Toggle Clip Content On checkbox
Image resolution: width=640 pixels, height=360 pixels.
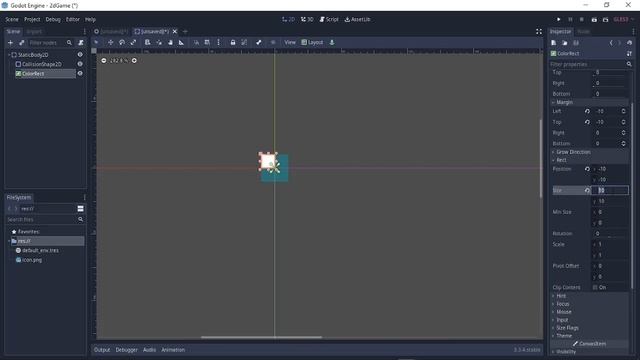pyautogui.click(x=595, y=287)
